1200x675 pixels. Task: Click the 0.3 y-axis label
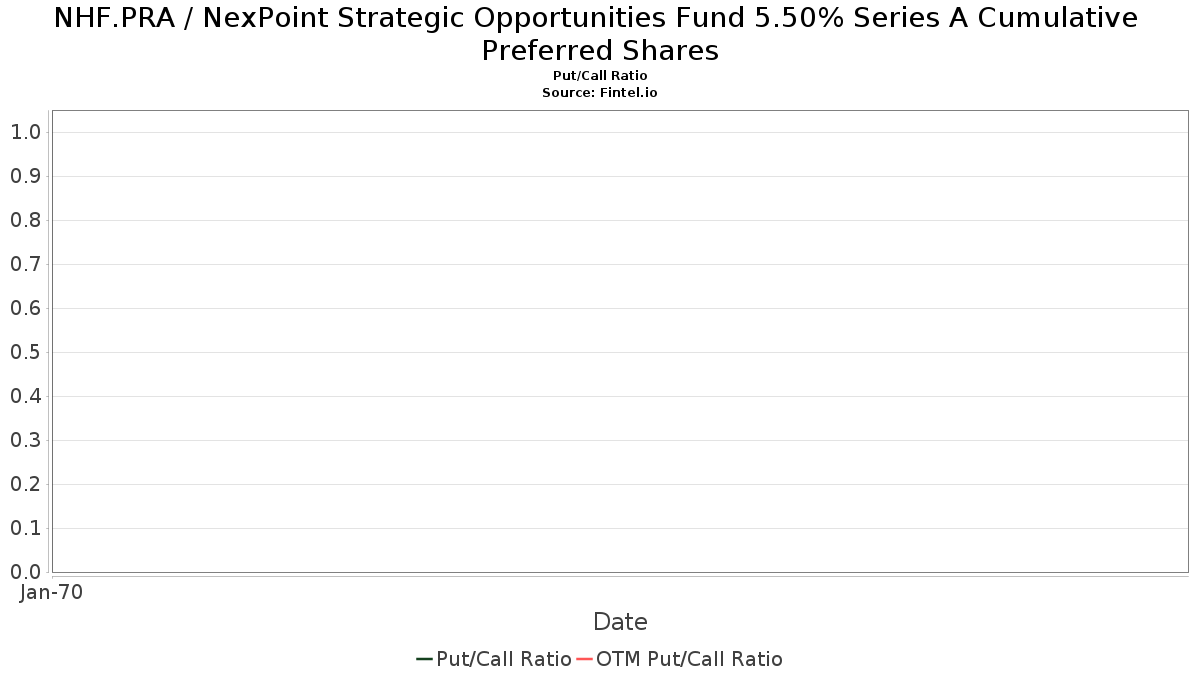[25, 440]
